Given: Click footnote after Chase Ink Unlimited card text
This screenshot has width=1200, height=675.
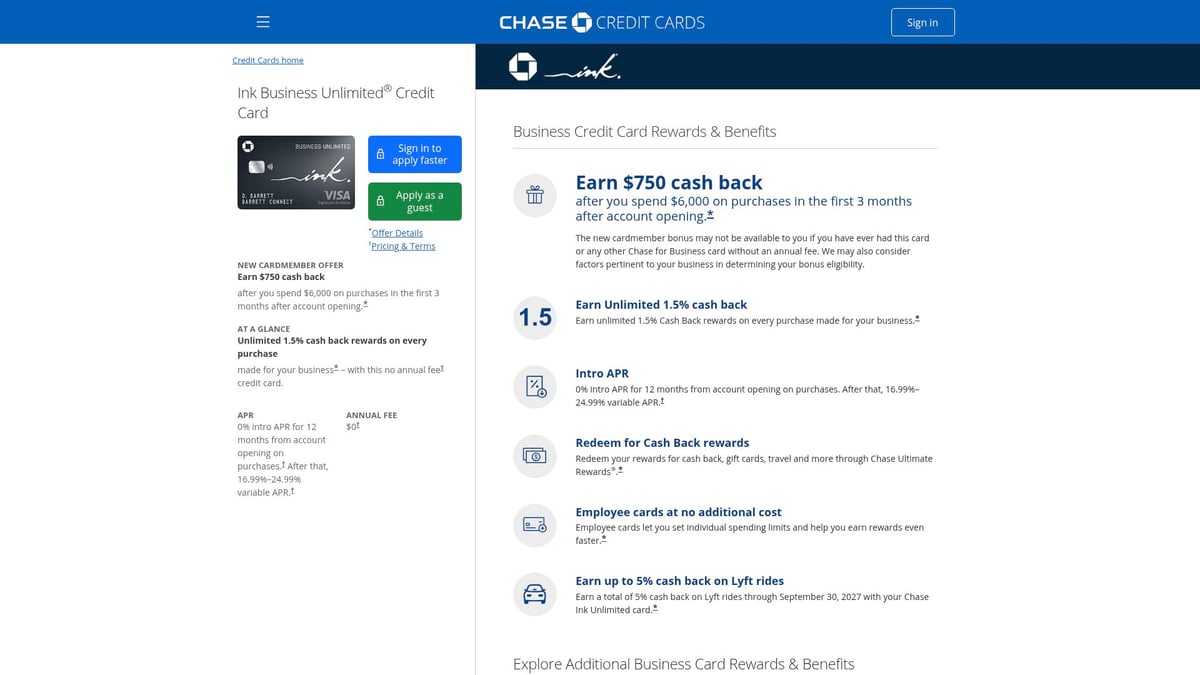Looking at the screenshot, I should point(655,608).
